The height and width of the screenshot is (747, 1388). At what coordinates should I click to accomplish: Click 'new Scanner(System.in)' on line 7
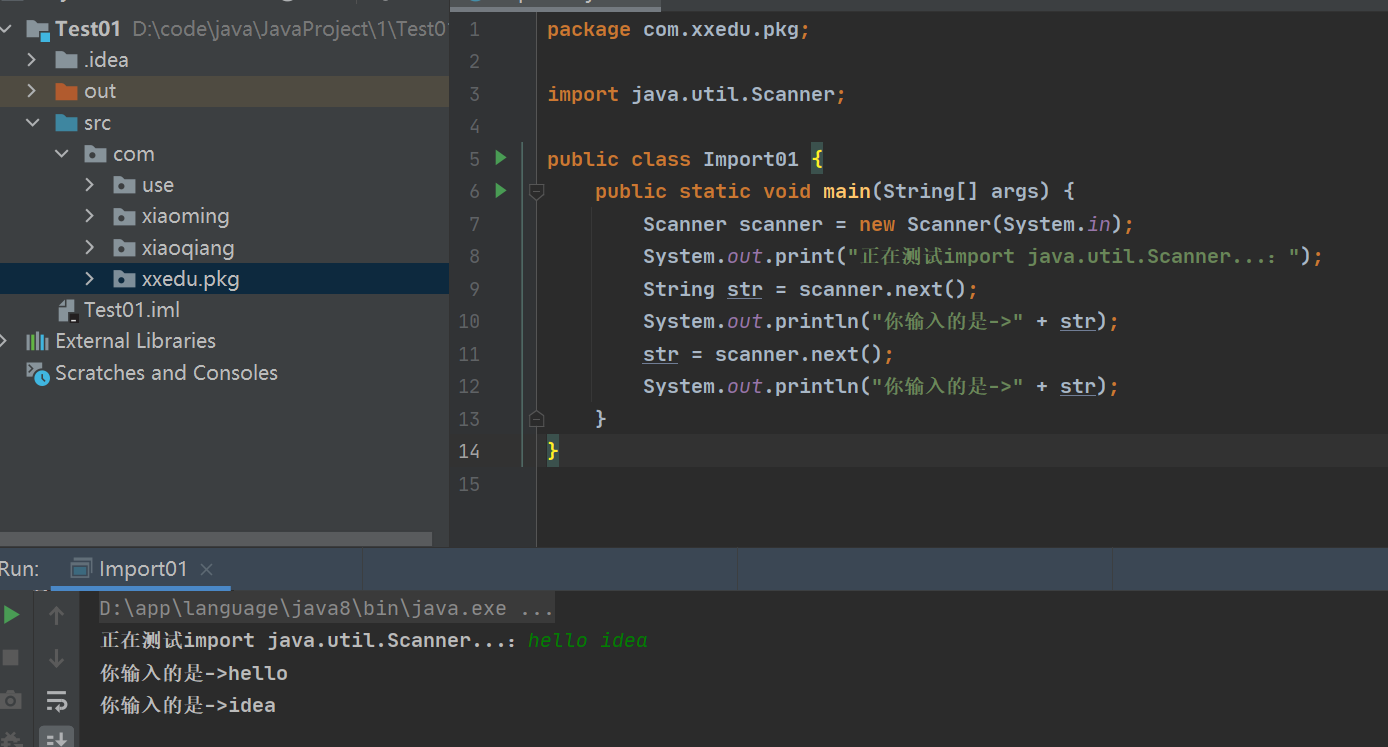[x=990, y=224]
